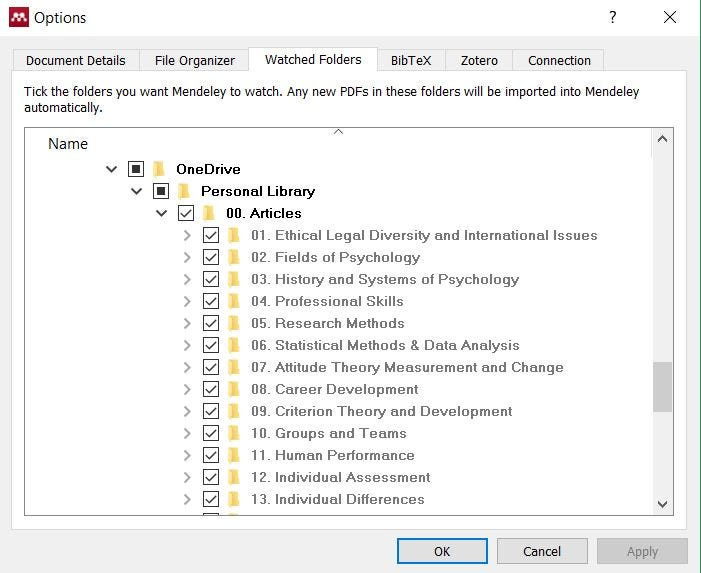Select '06. Statistical Methods & Data Analysis' text

(x=385, y=345)
